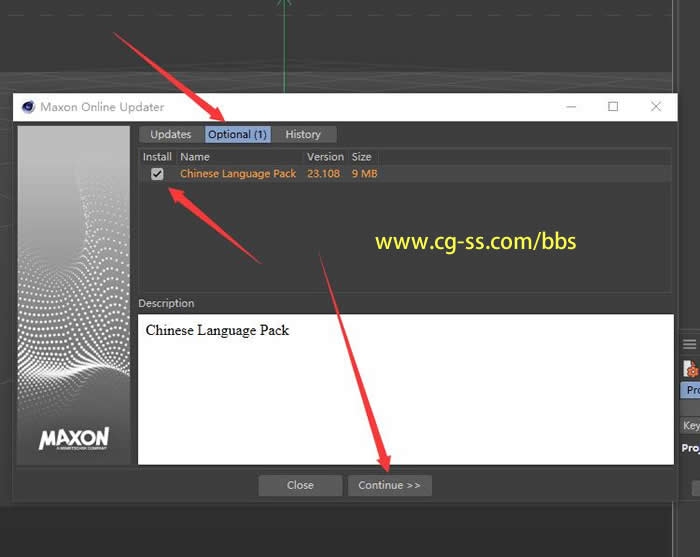Click the Cinema 4D logo in title bar
Screen dimensions: 700x557
(x=28, y=107)
